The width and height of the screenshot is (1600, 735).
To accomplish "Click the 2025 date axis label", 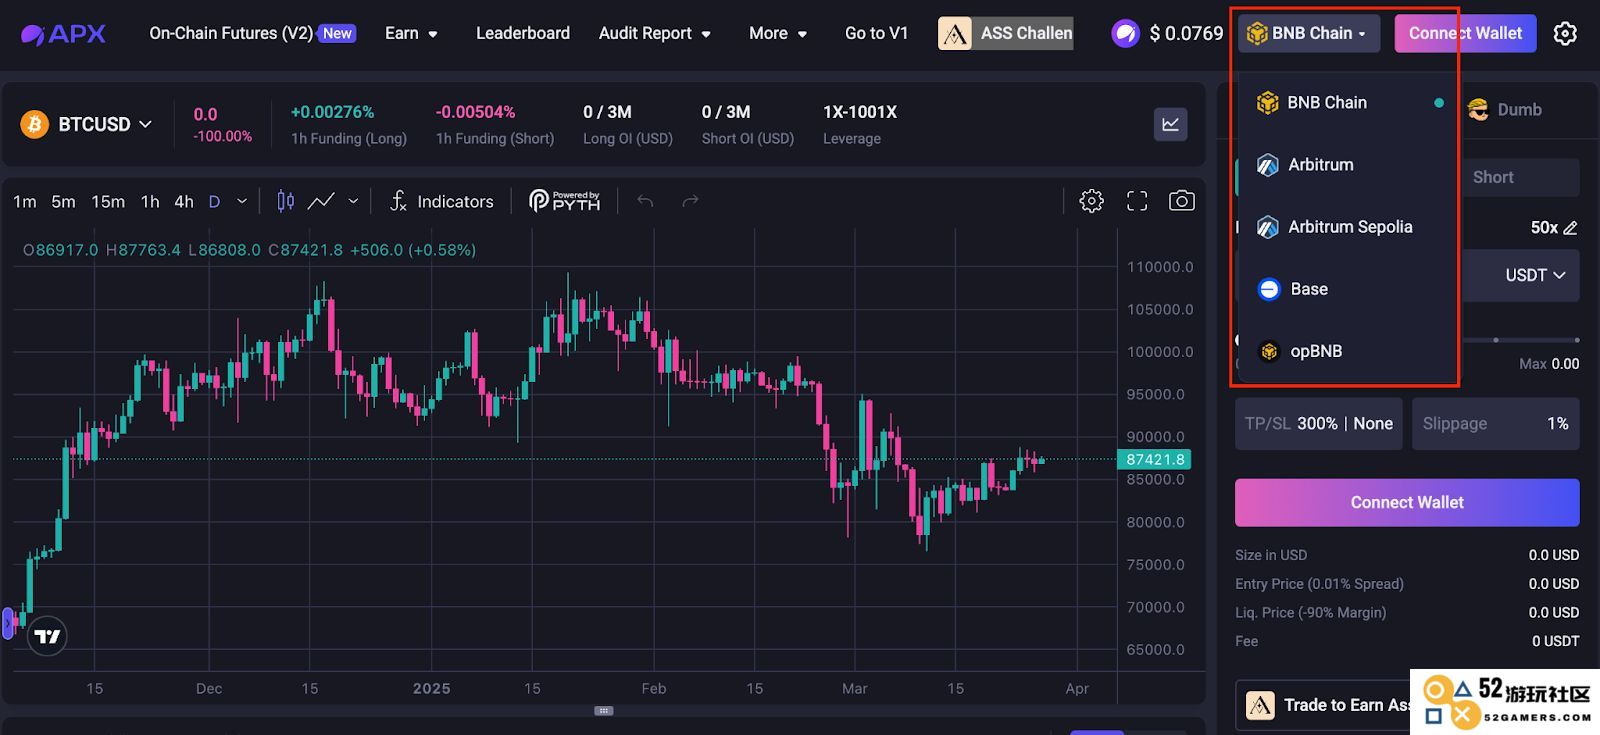I will 432,688.
